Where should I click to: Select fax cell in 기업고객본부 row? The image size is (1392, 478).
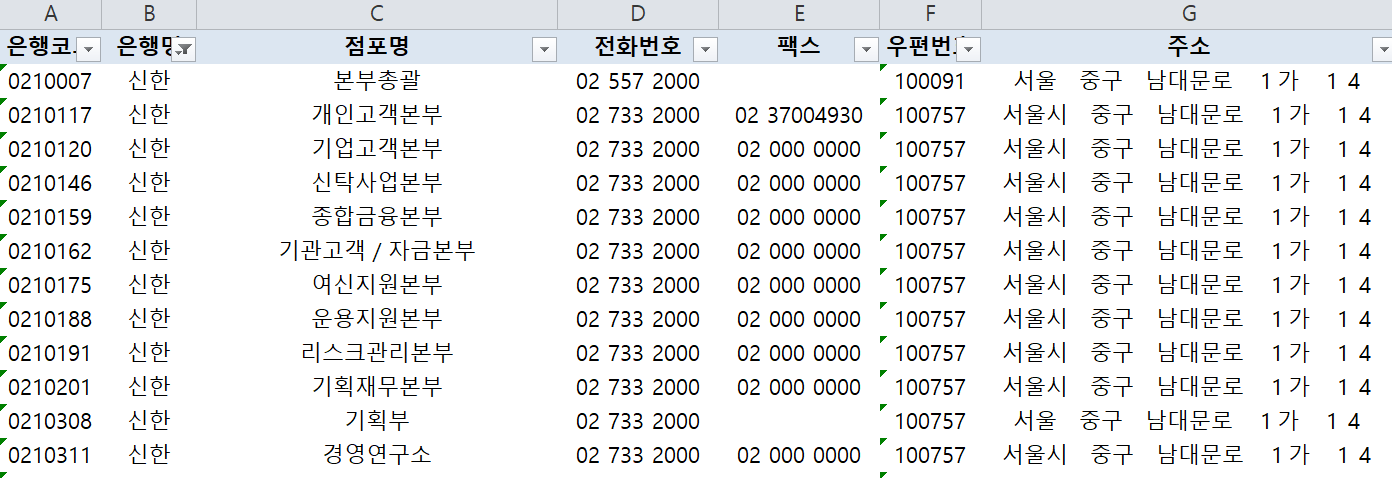799,149
